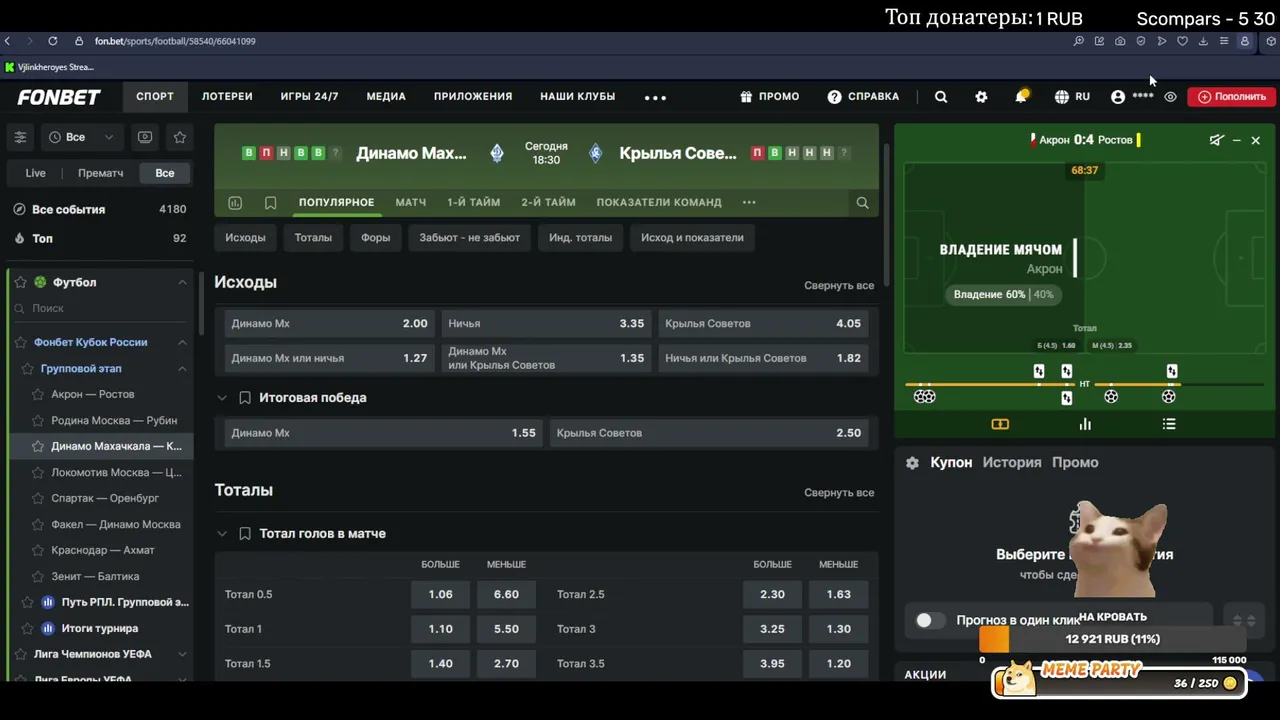The height and width of the screenshot is (720, 1280).
Task: Collapse the Футбол section chevron
Action: point(182,283)
